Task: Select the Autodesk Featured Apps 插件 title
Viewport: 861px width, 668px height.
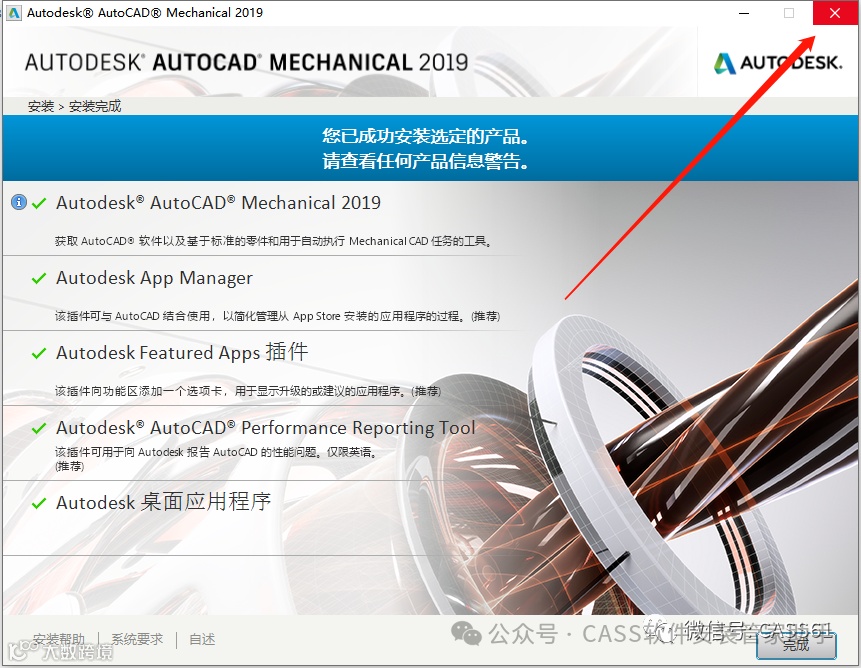Action: tap(182, 352)
